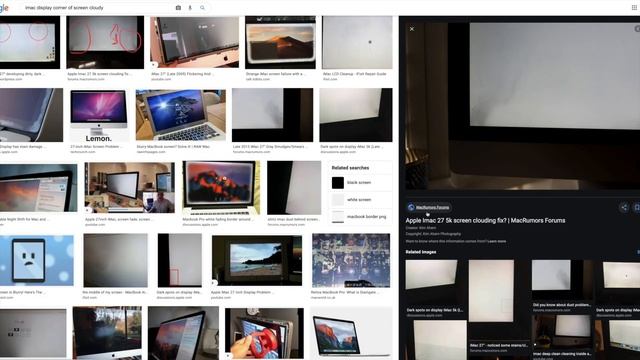Open the dark spot with small red square thumbnail

click(180, 260)
